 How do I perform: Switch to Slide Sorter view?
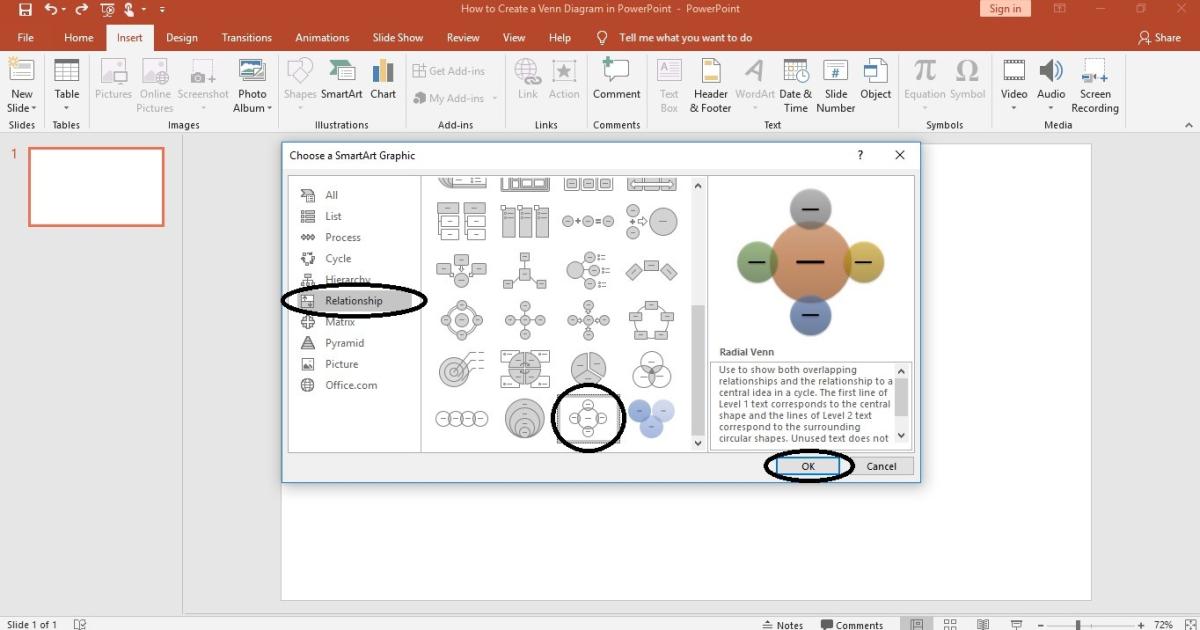pyautogui.click(x=949, y=623)
